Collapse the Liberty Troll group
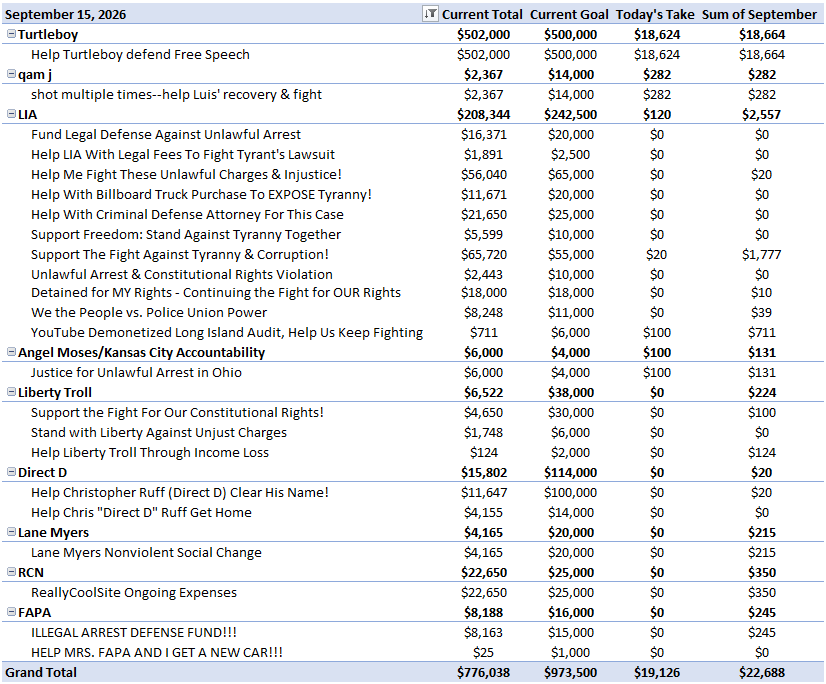Image resolution: width=826 pixels, height=684 pixels. pyautogui.click(x=11, y=392)
